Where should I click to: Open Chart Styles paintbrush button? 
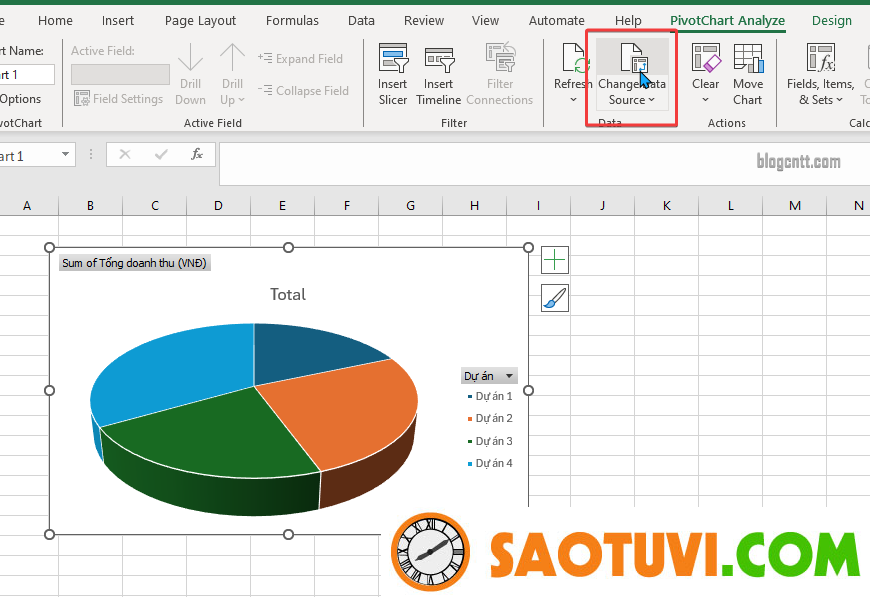[x=555, y=298]
